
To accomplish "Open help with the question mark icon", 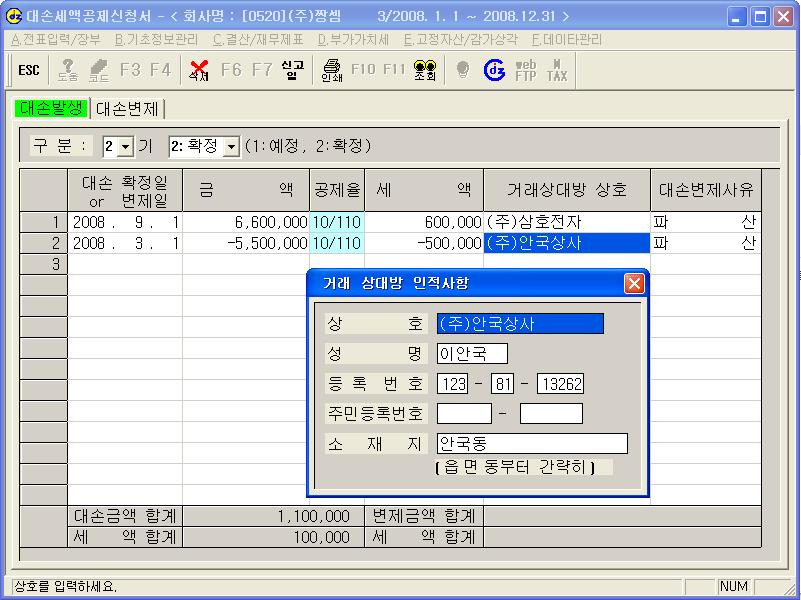I will (67, 70).
